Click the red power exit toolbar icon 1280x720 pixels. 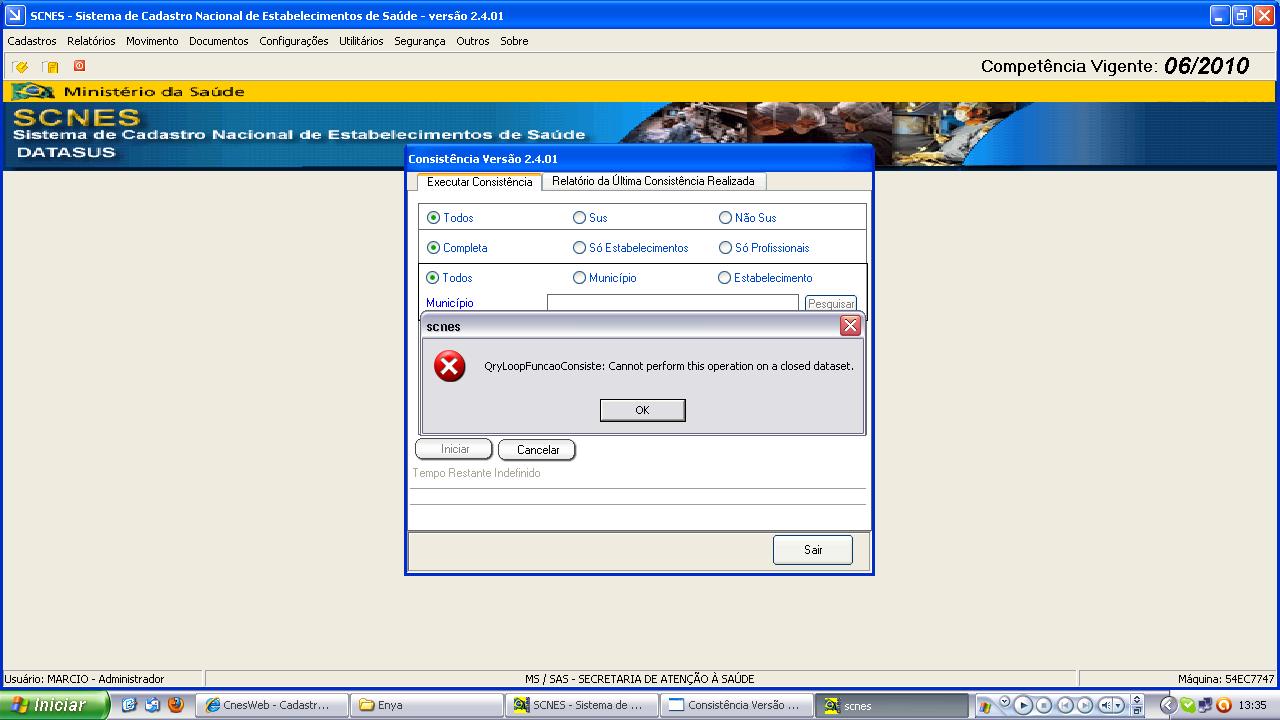click(x=79, y=66)
